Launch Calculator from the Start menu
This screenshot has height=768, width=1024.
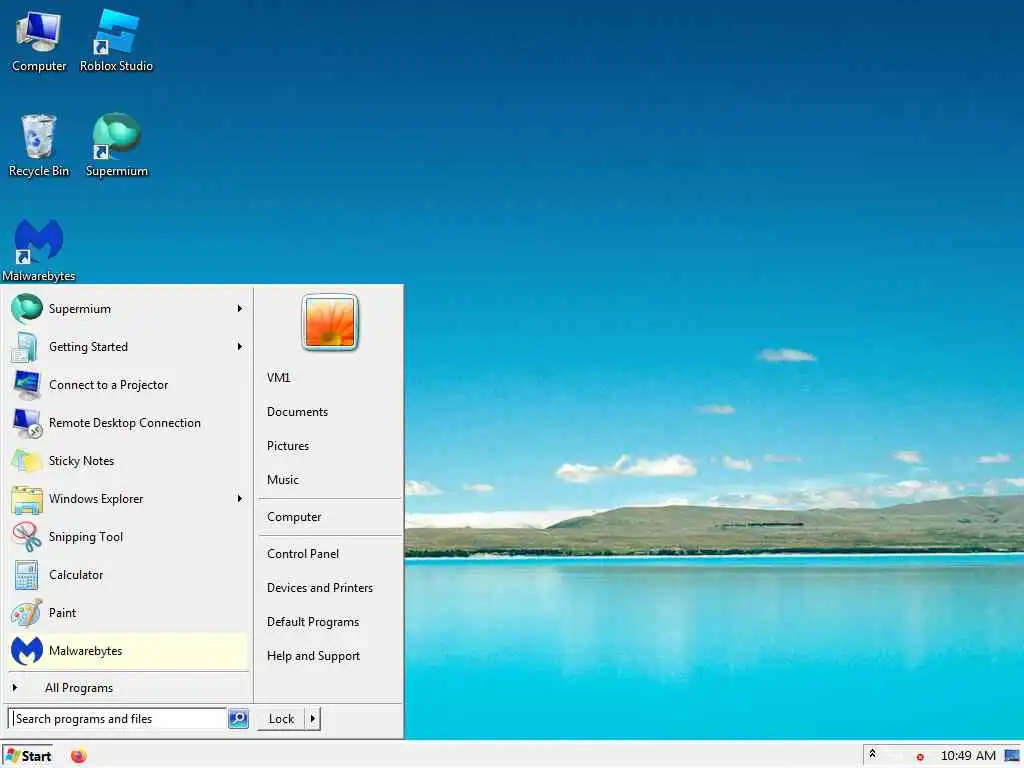(129, 575)
